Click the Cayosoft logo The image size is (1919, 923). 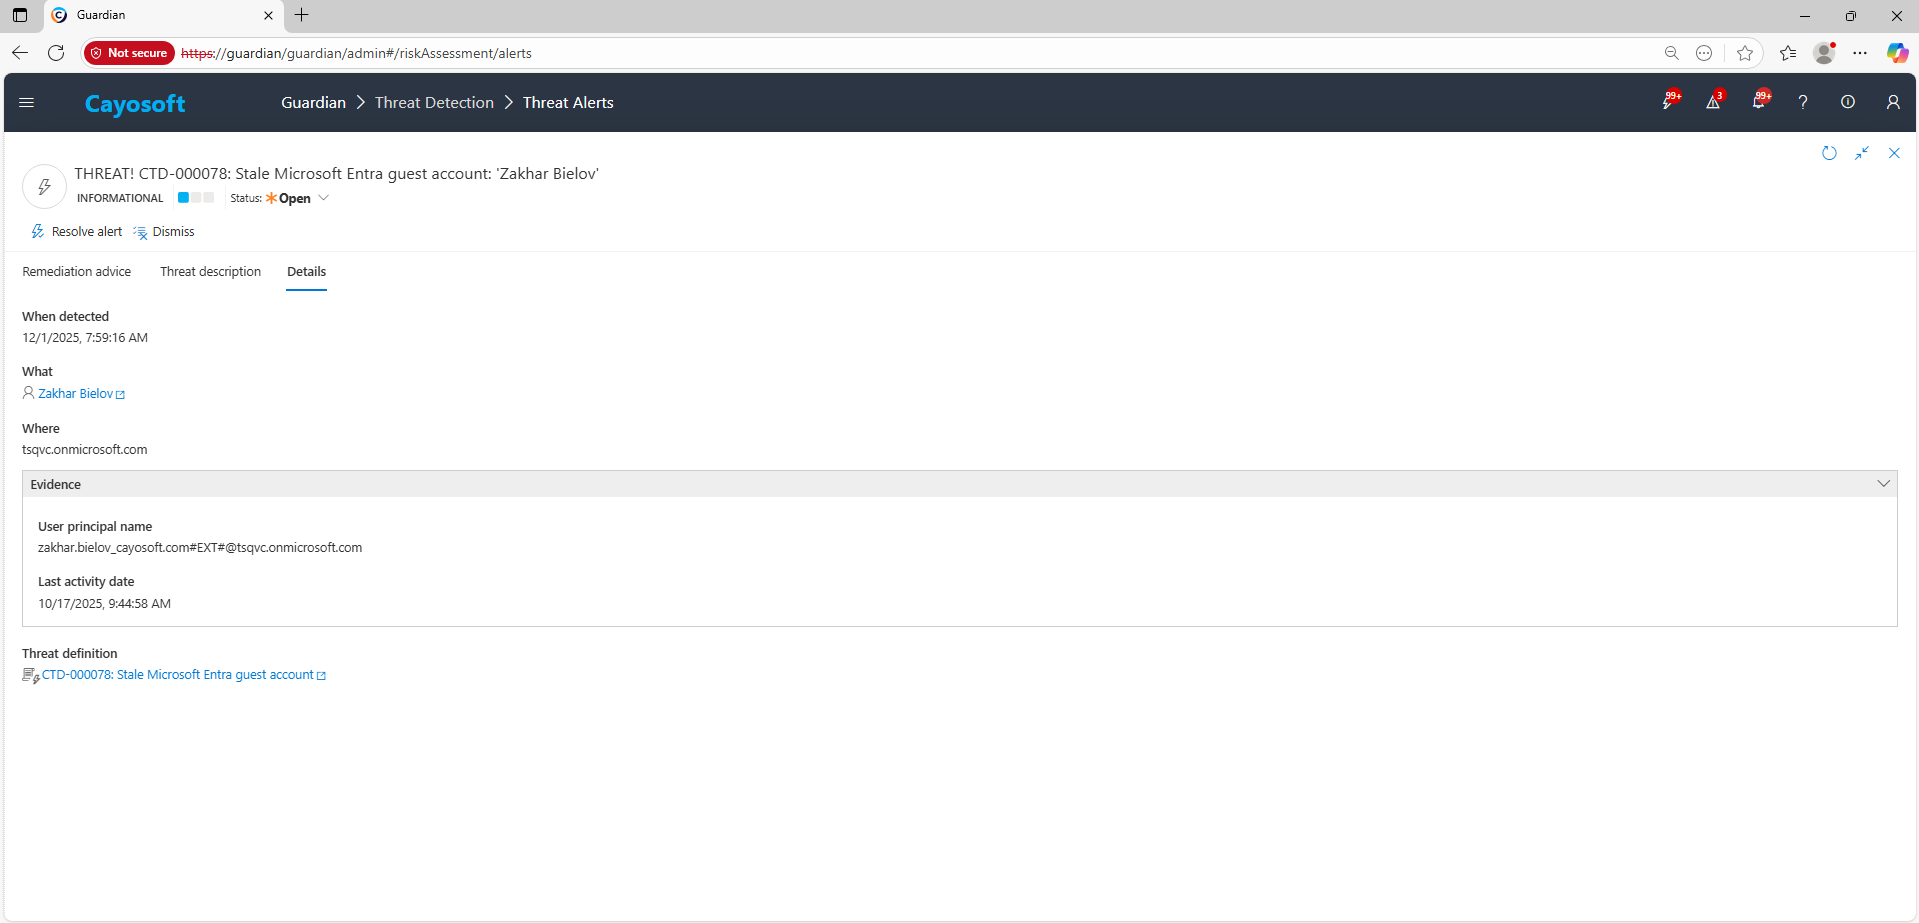tap(134, 103)
